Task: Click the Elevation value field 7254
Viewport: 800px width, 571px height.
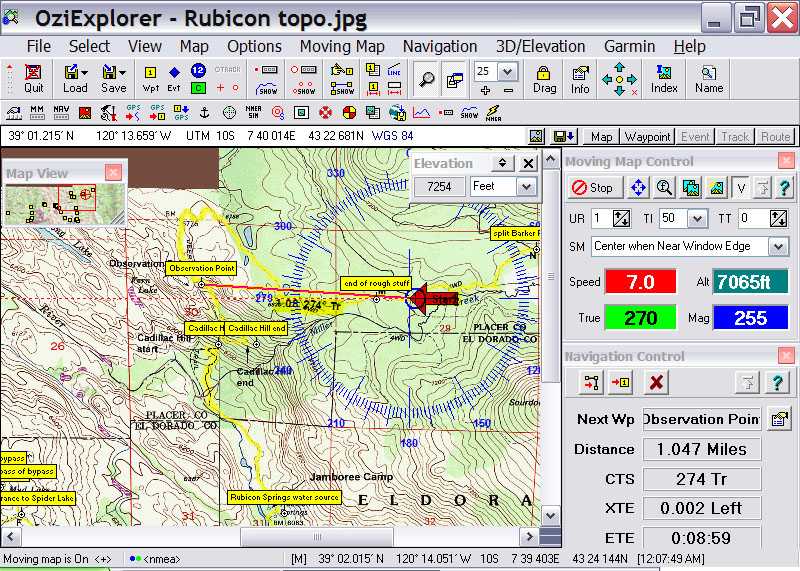Action: coord(439,187)
